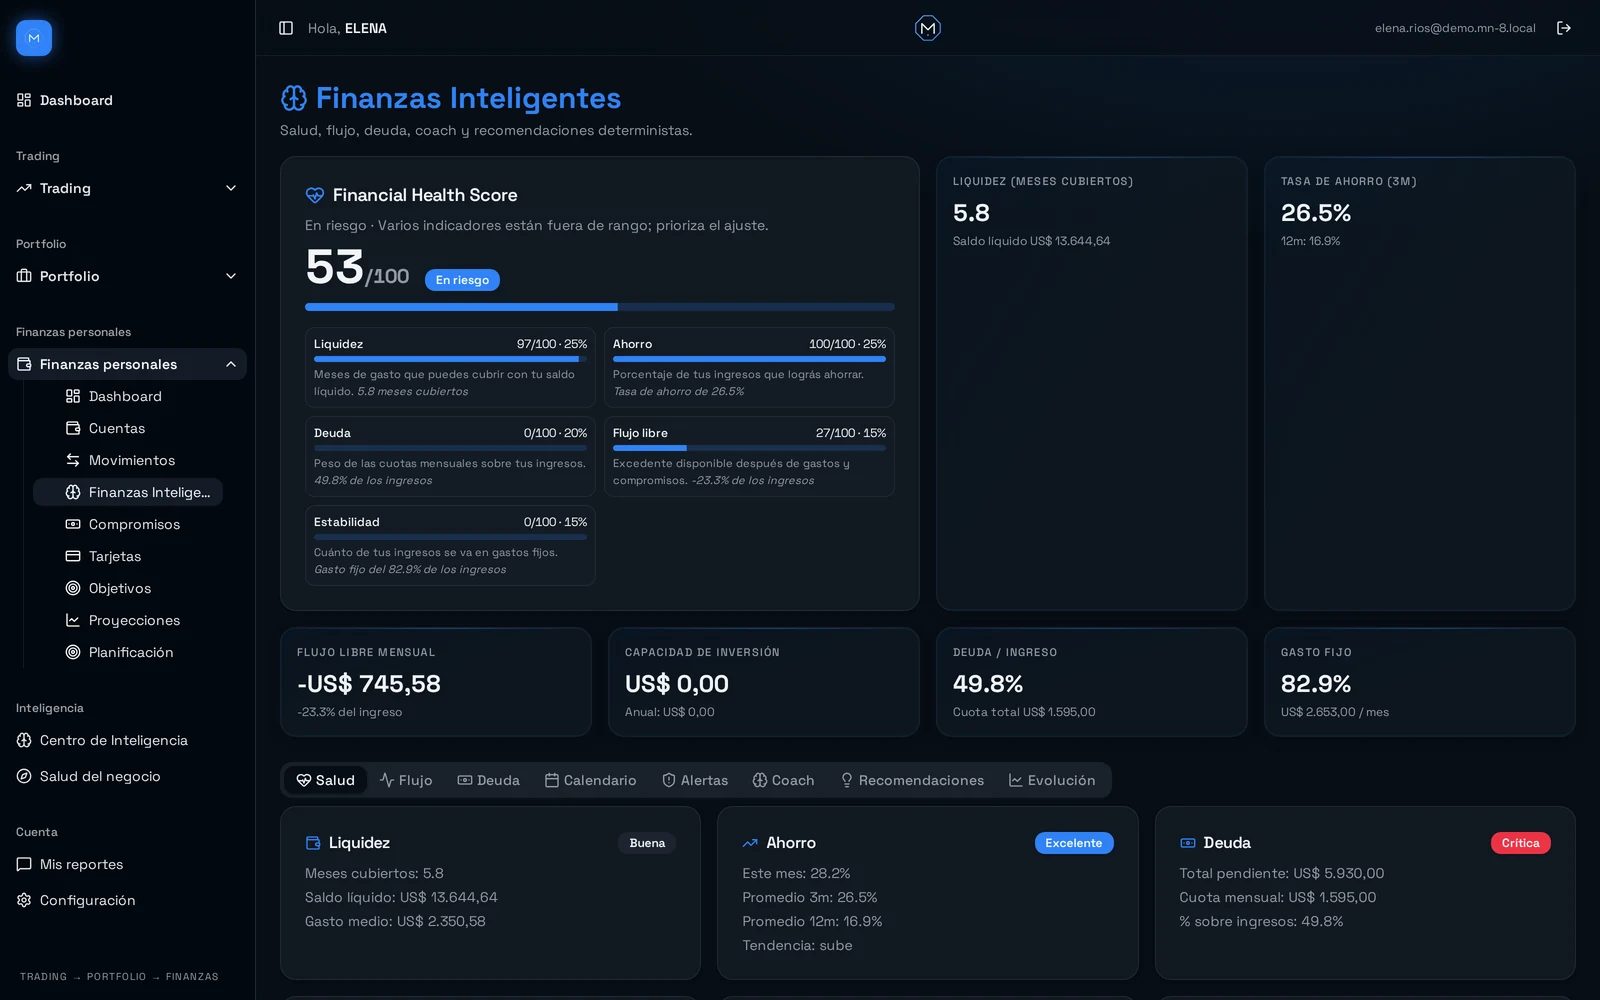Click the center M logo in header
Viewport: 1600px width, 1000px height.
point(928,28)
